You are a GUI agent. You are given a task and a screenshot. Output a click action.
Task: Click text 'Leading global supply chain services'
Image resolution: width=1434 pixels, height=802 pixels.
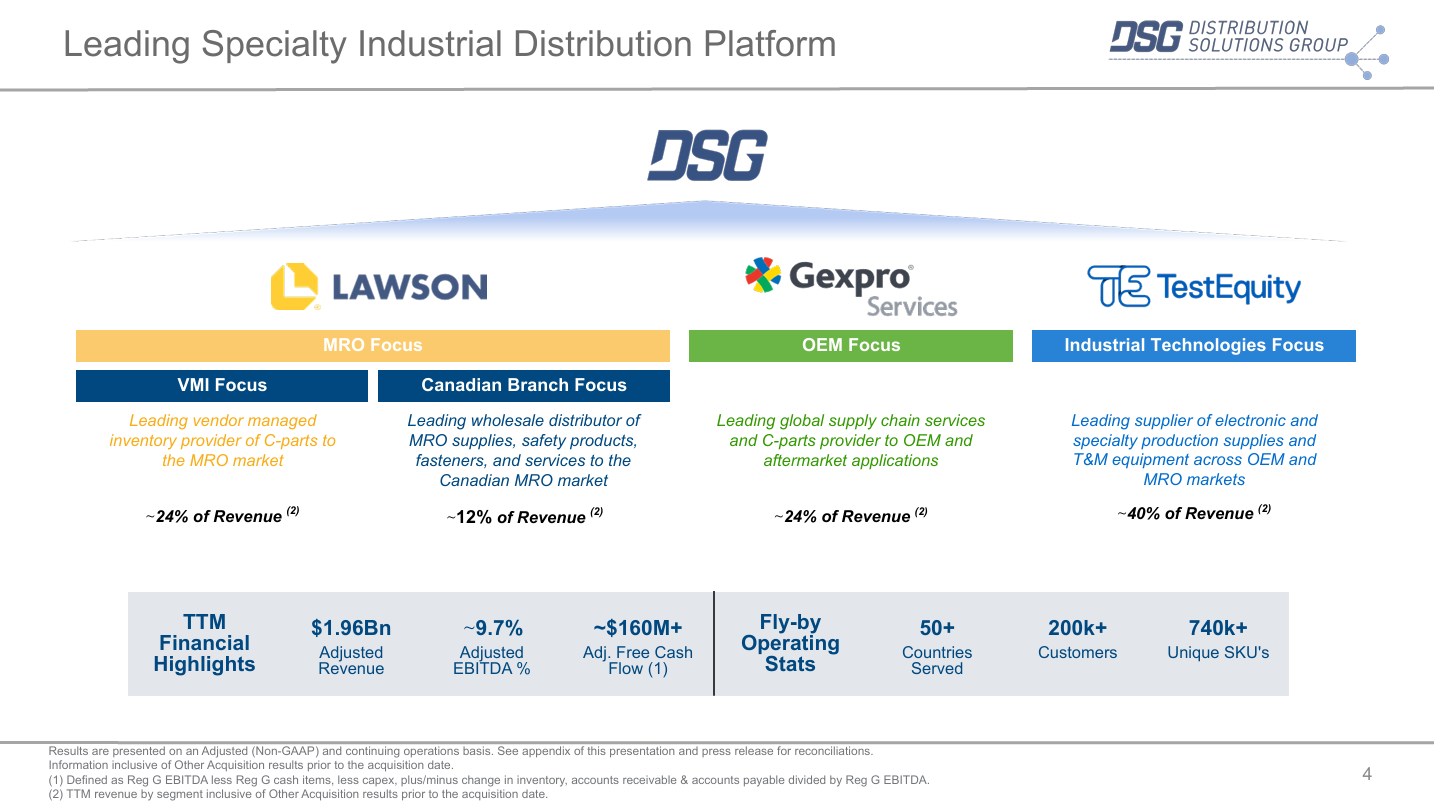pos(851,440)
